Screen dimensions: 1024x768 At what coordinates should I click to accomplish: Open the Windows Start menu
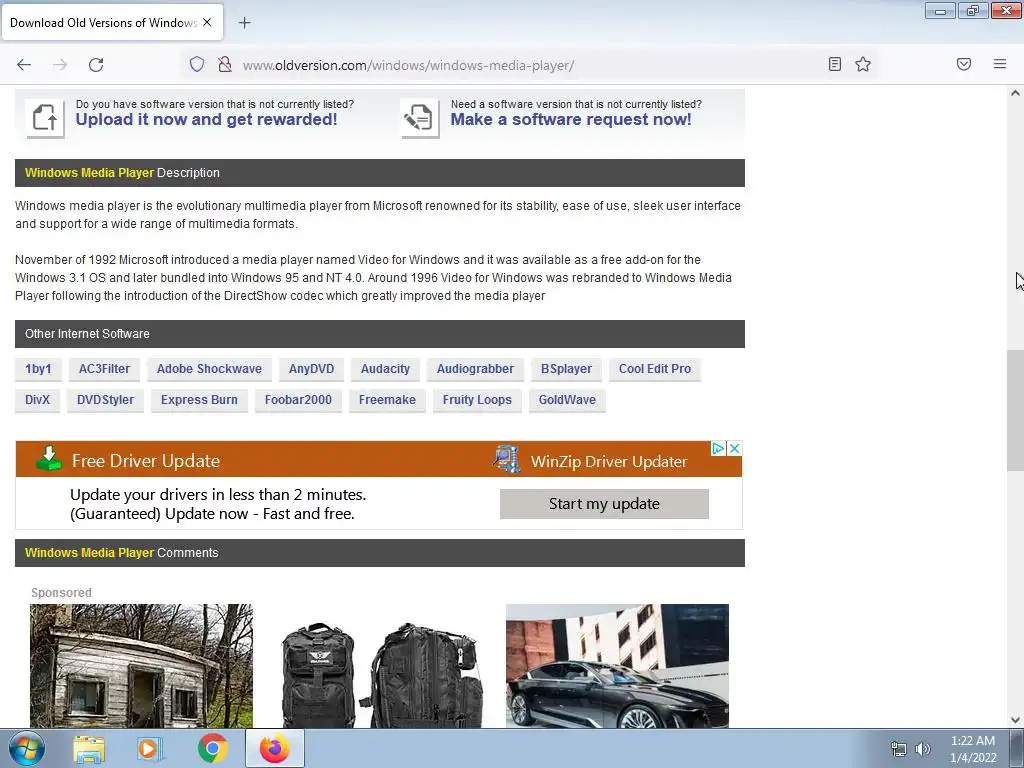click(x=27, y=748)
